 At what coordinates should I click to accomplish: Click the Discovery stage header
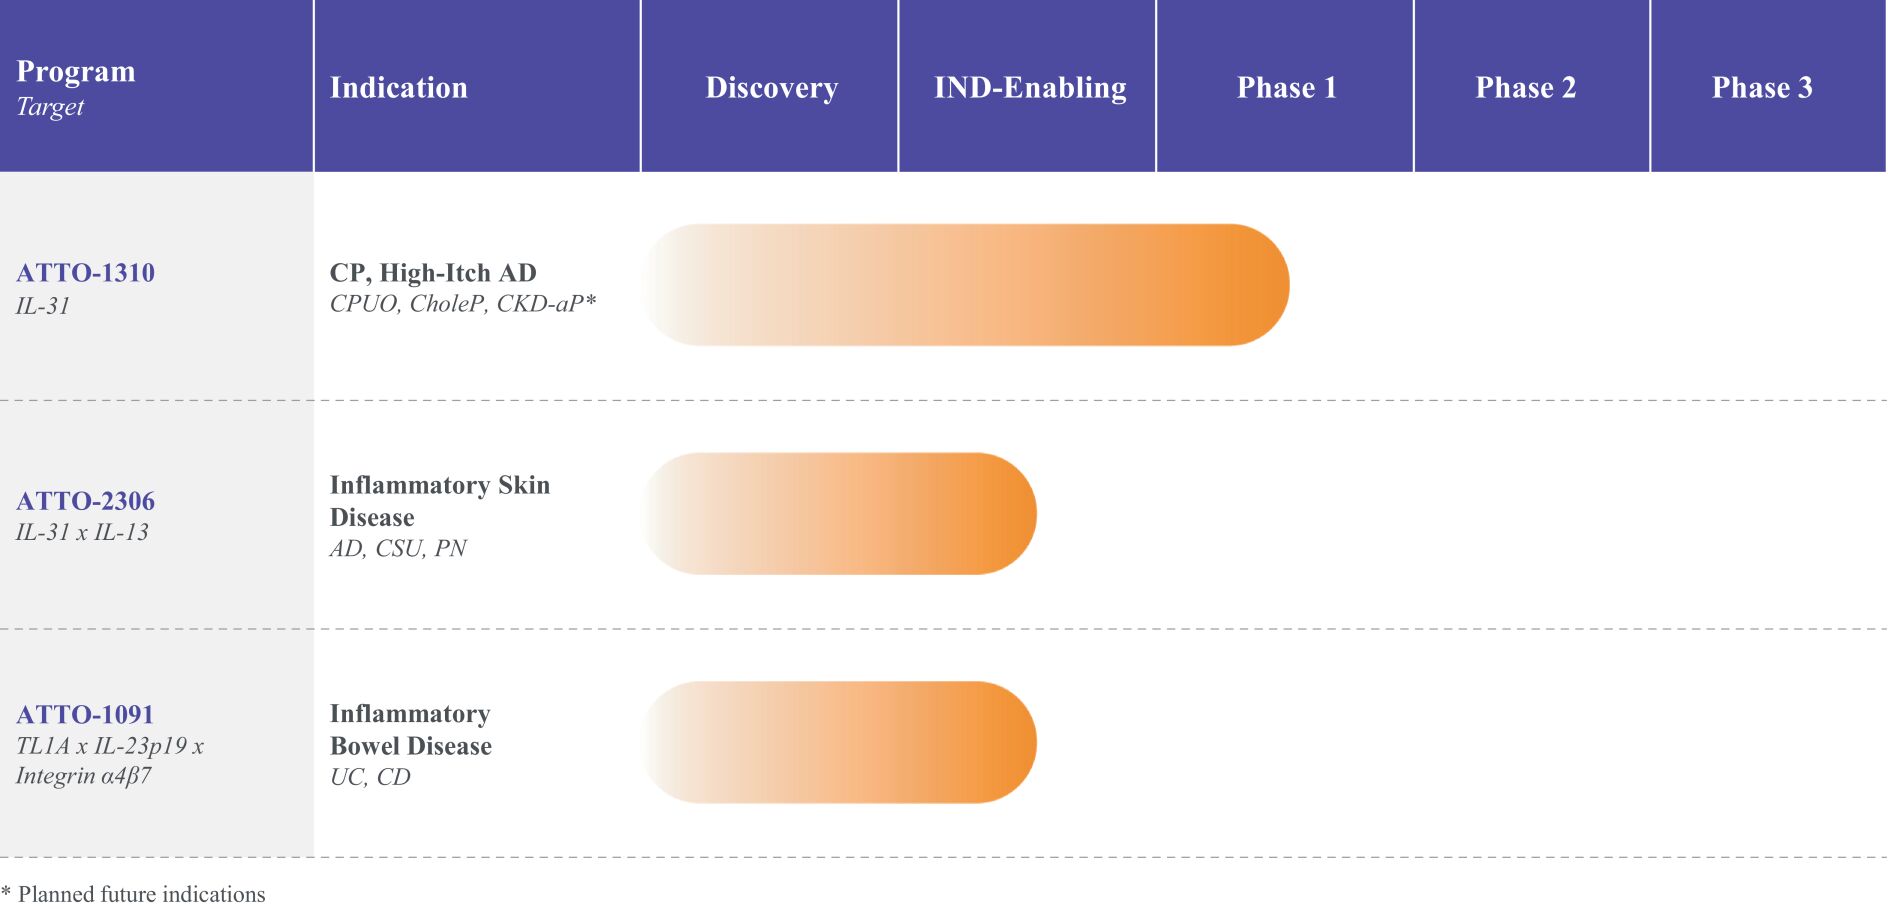pos(769,86)
